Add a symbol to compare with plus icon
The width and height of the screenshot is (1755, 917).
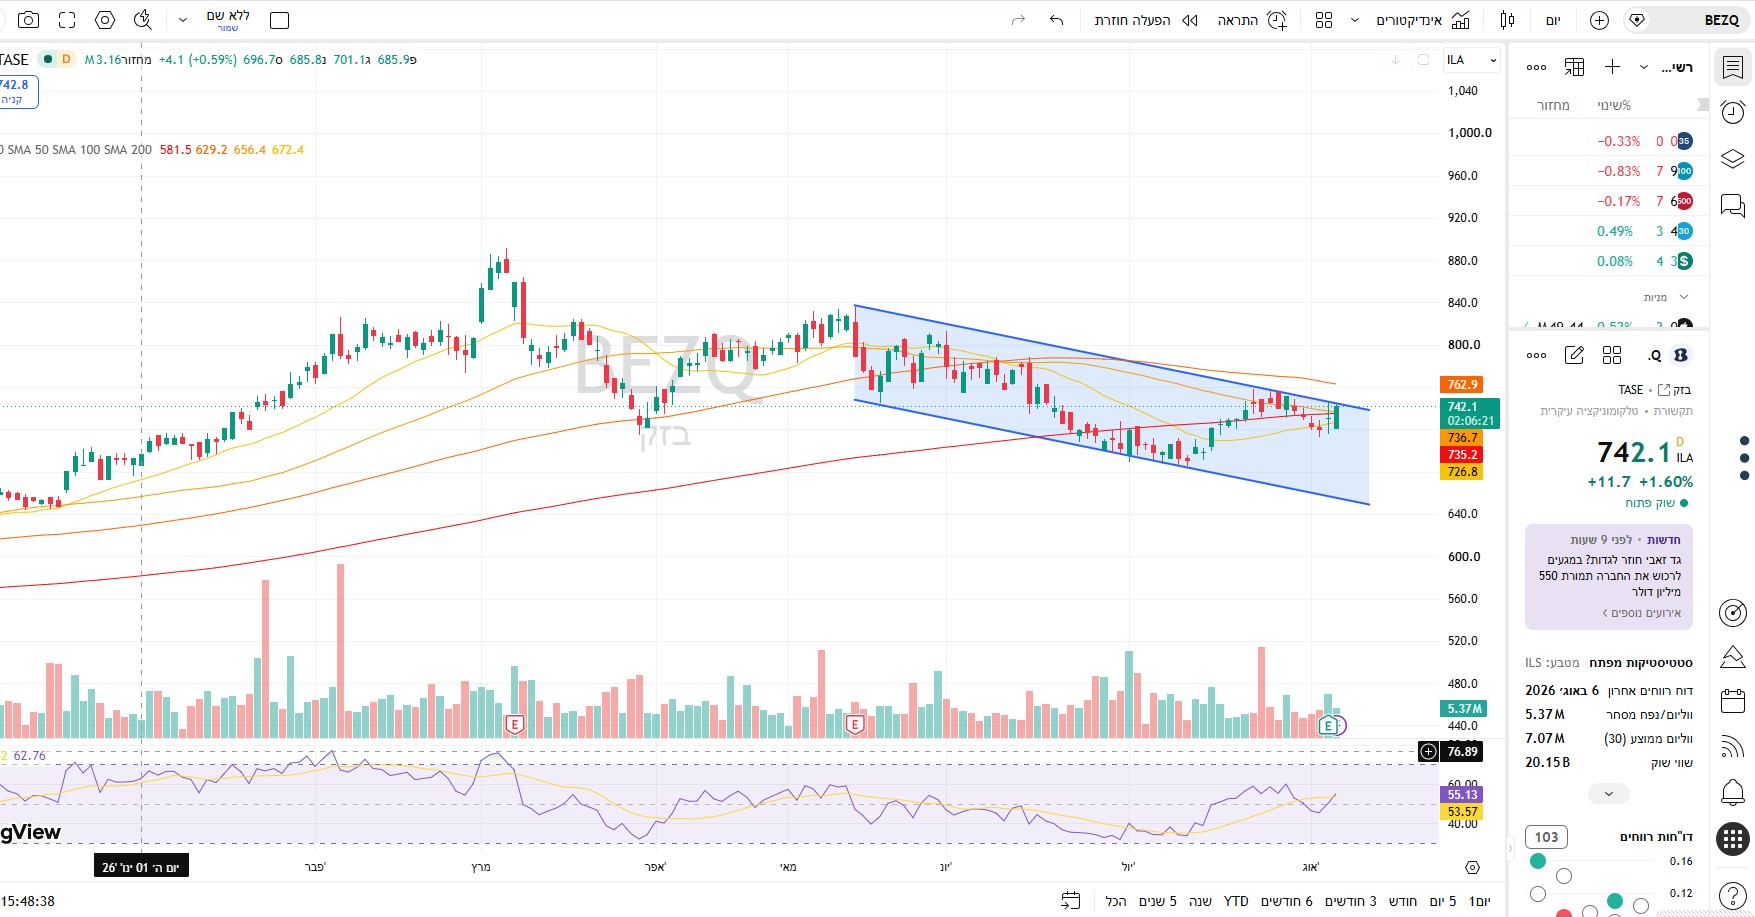click(x=1599, y=20)
